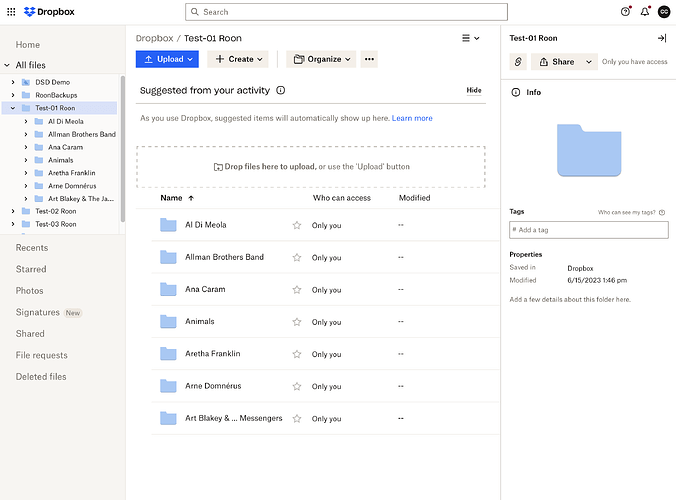Hide the suggested activity section
Image resolution: width=676 pixels, height=500 pixels.
pyautogui.click(x=474, y=90)
